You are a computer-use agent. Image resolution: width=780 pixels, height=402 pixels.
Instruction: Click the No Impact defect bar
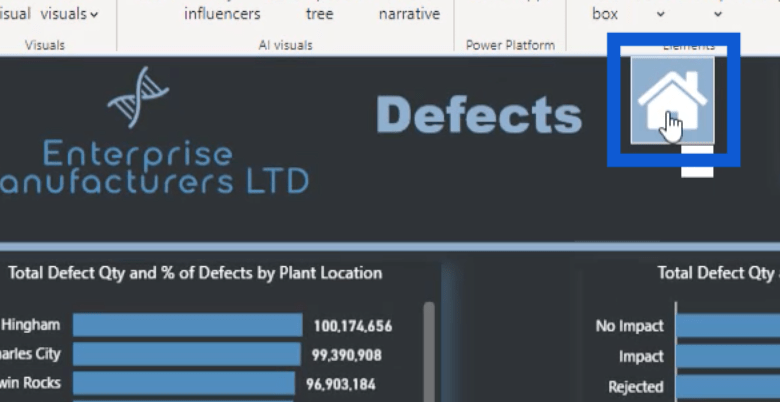pyautogui.click(x=727, y=325)
